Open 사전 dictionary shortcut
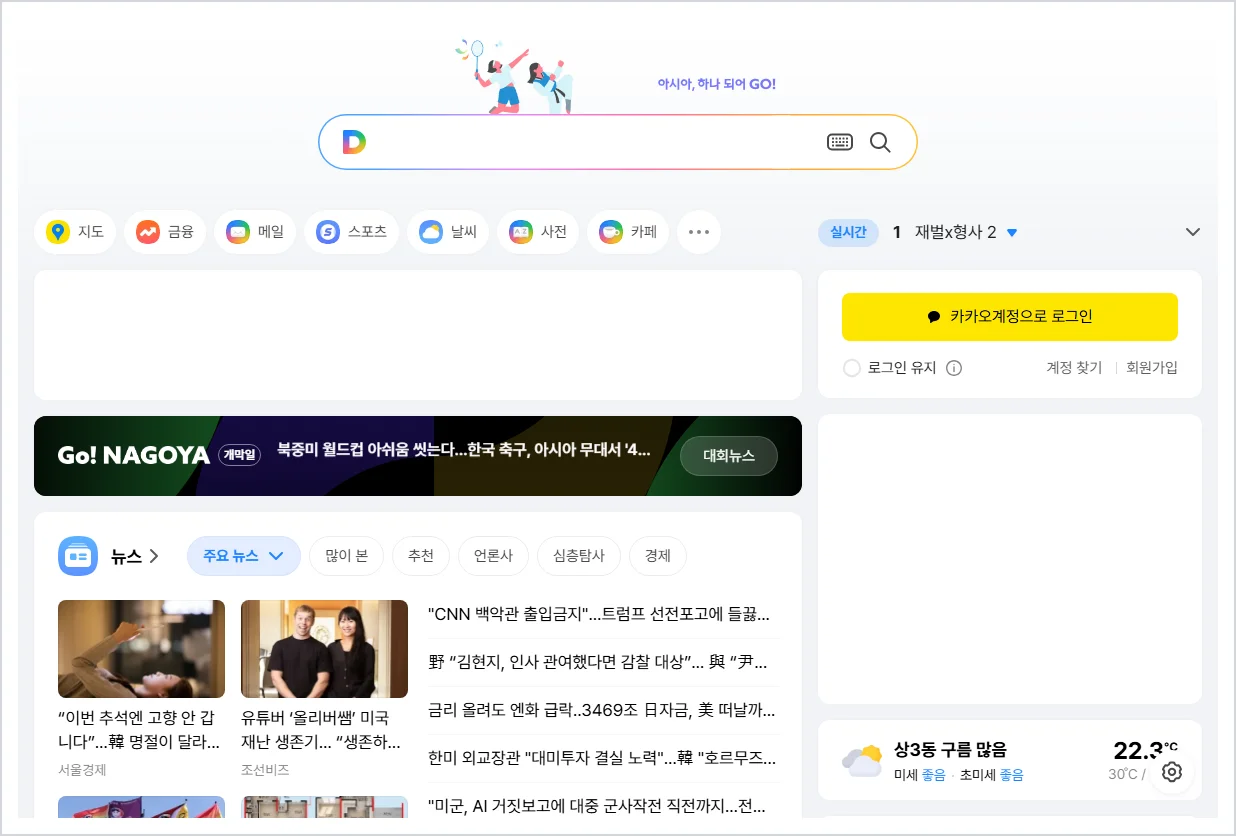This screenshot has width=1236, height=836. 538,232
